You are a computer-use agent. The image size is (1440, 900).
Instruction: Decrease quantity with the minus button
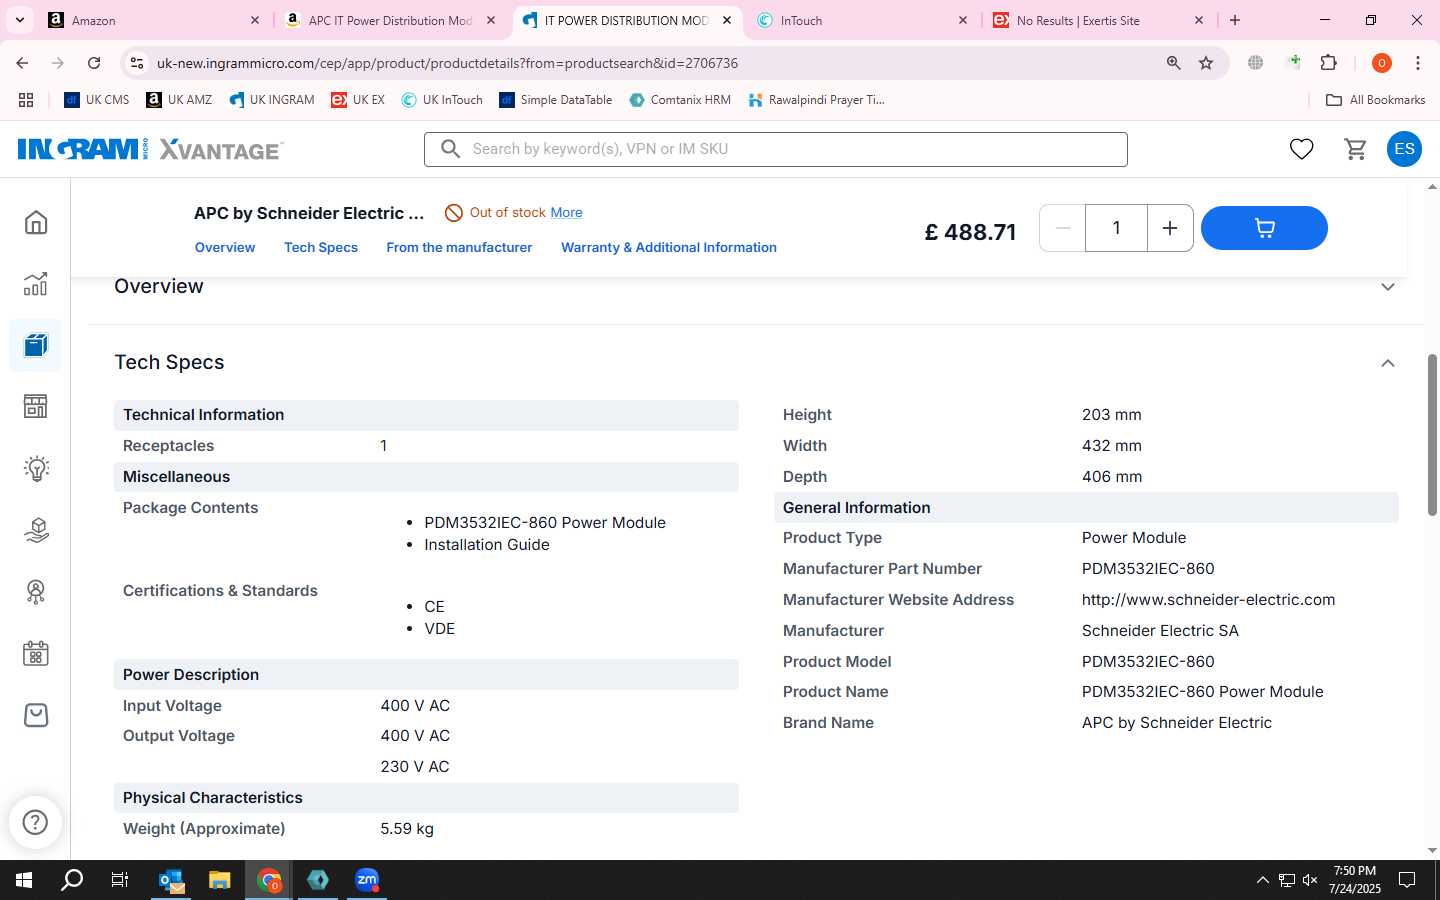click(1063, 228)
